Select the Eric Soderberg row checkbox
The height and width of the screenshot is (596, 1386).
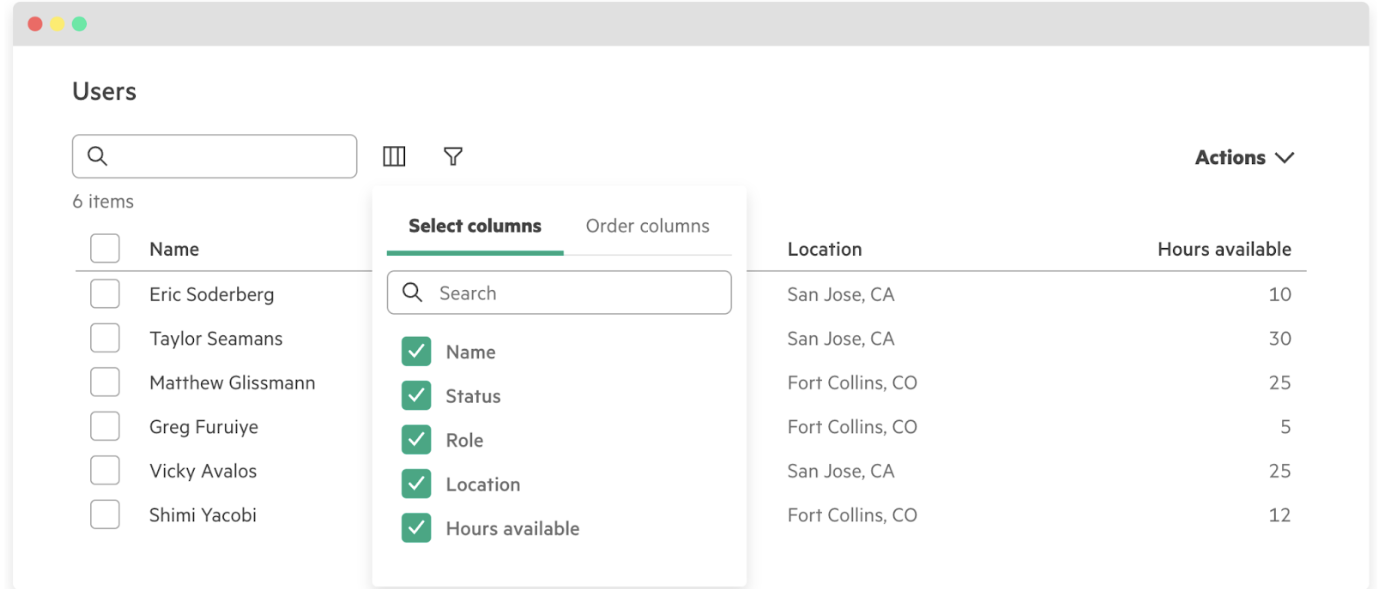tap(105, 294)
